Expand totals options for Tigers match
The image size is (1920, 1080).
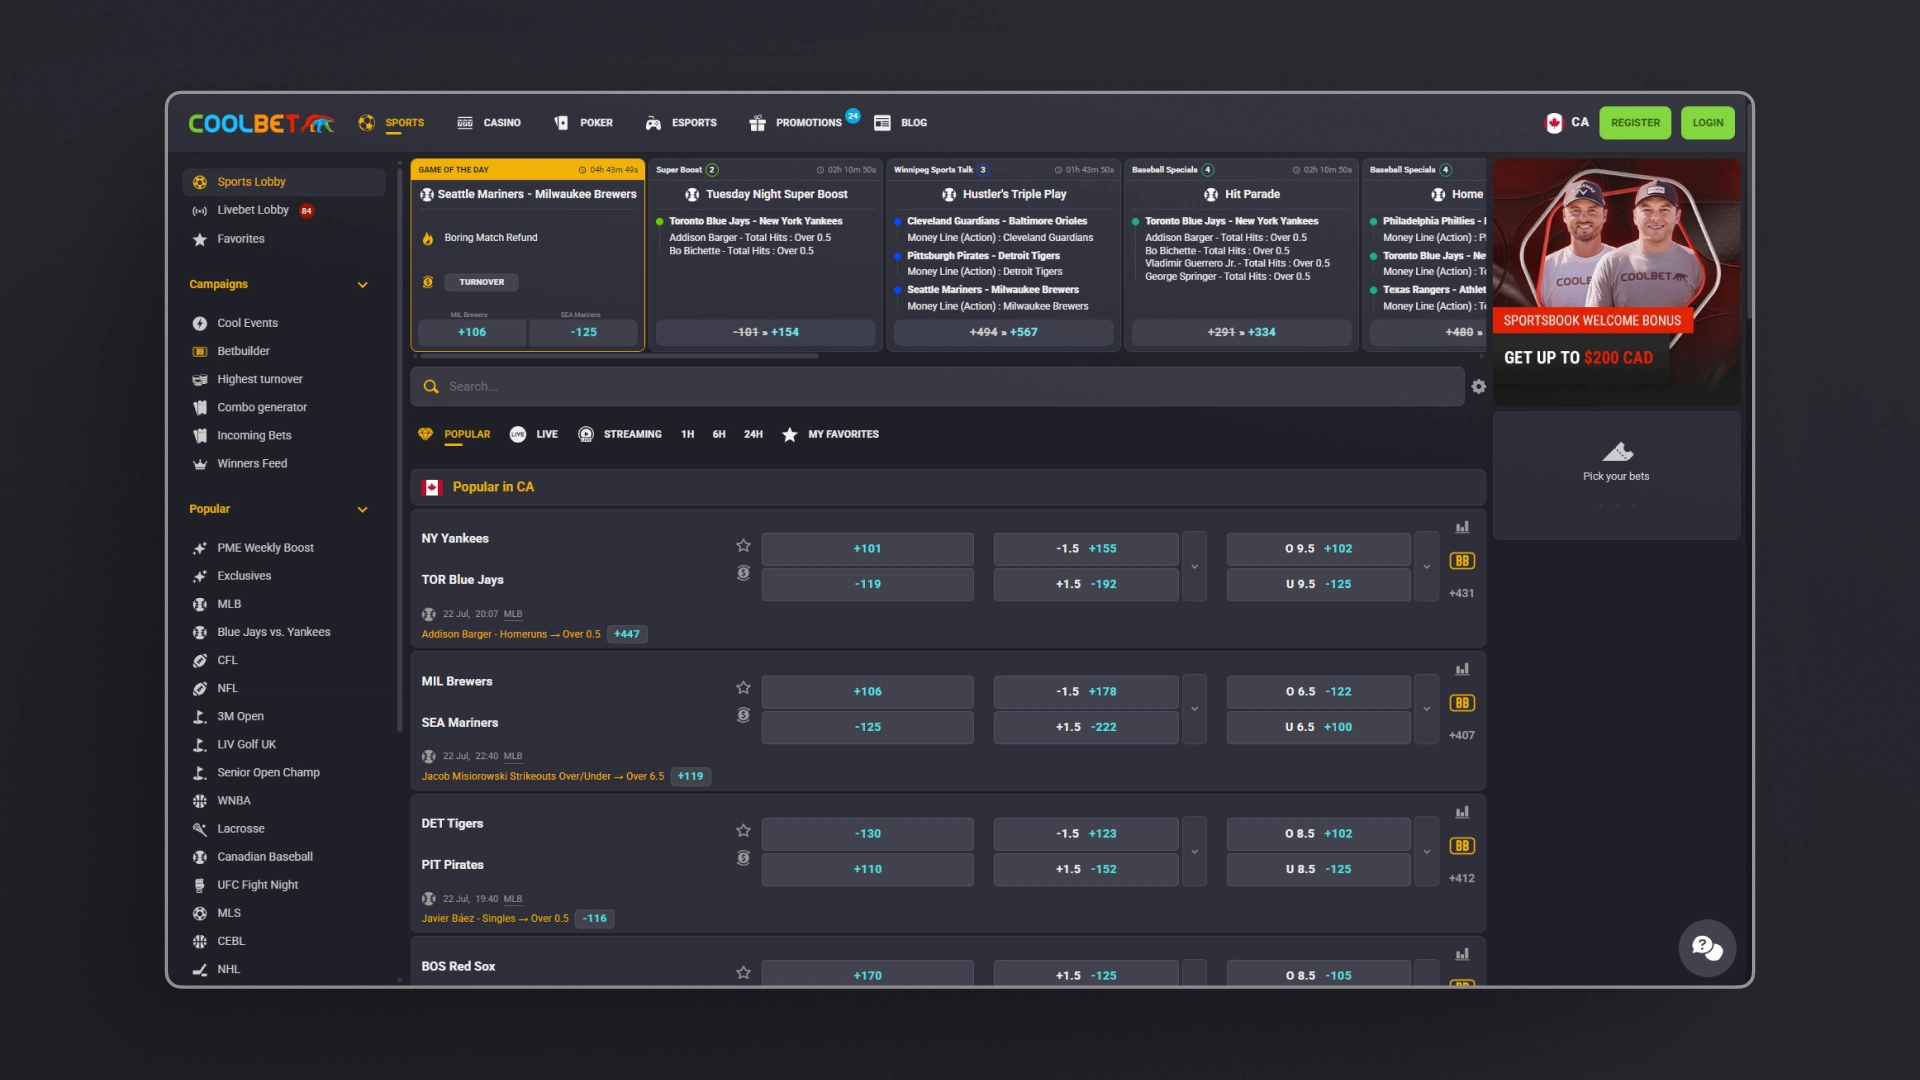point(1427,851)
